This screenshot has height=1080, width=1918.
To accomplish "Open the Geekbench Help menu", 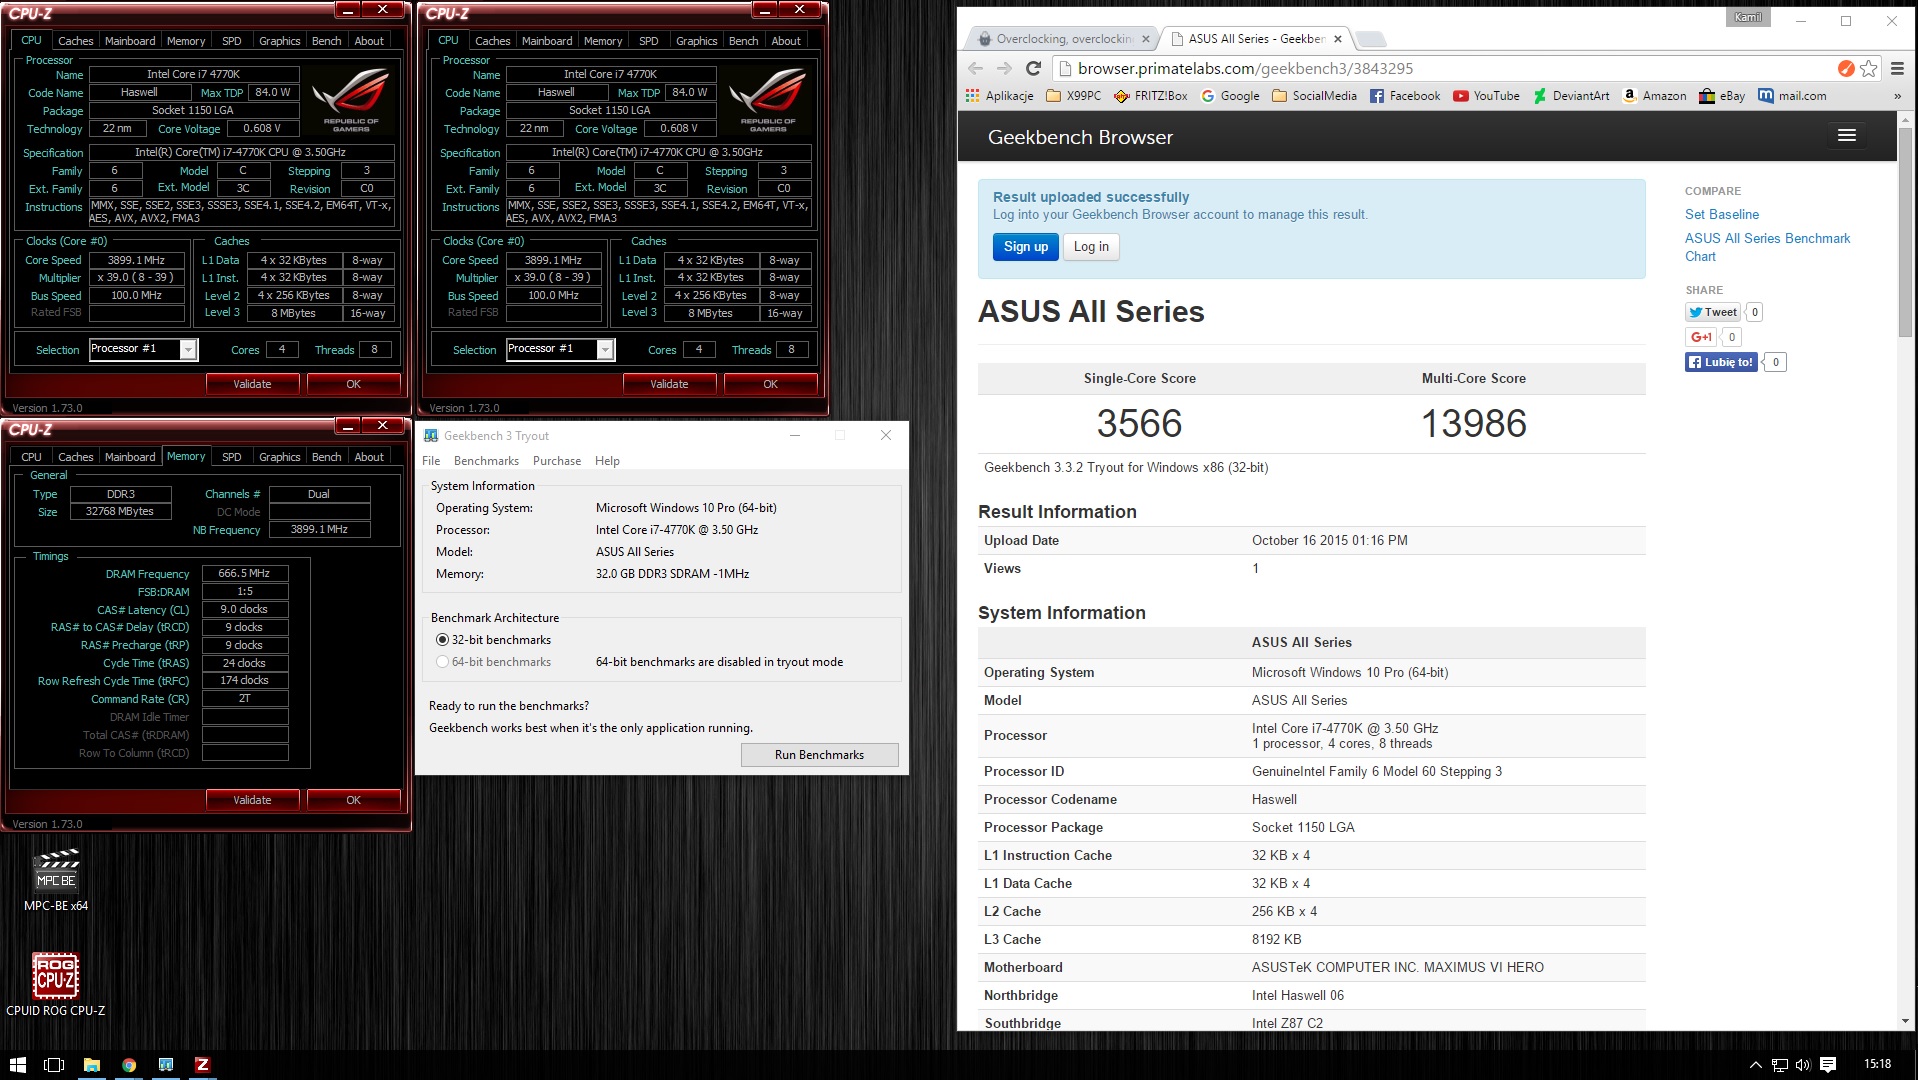I will 607,461.
